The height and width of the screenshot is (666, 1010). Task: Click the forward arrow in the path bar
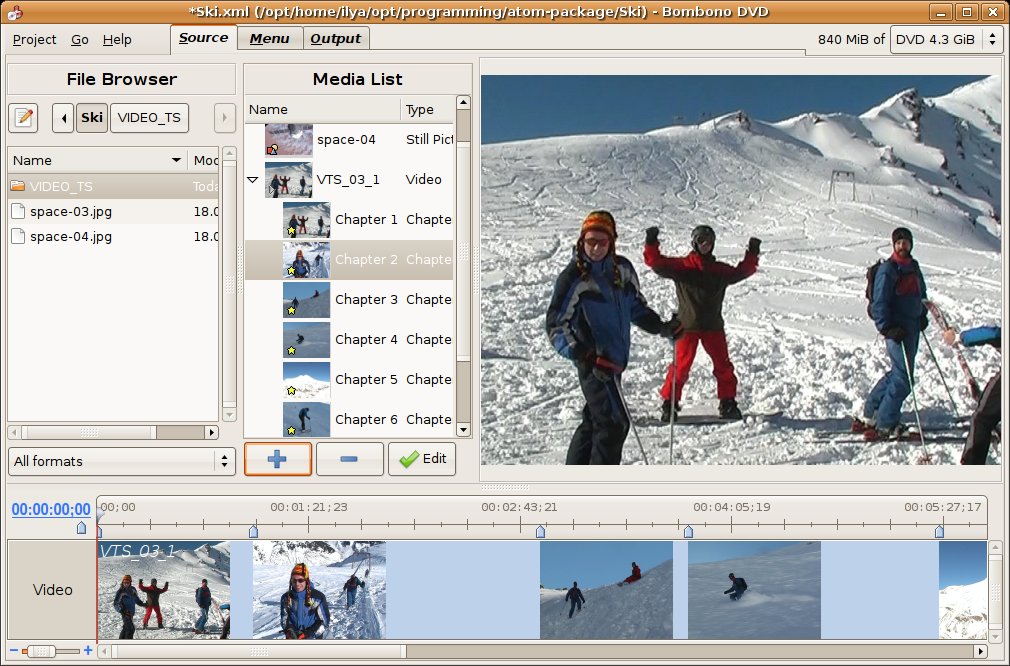[222, 117]
